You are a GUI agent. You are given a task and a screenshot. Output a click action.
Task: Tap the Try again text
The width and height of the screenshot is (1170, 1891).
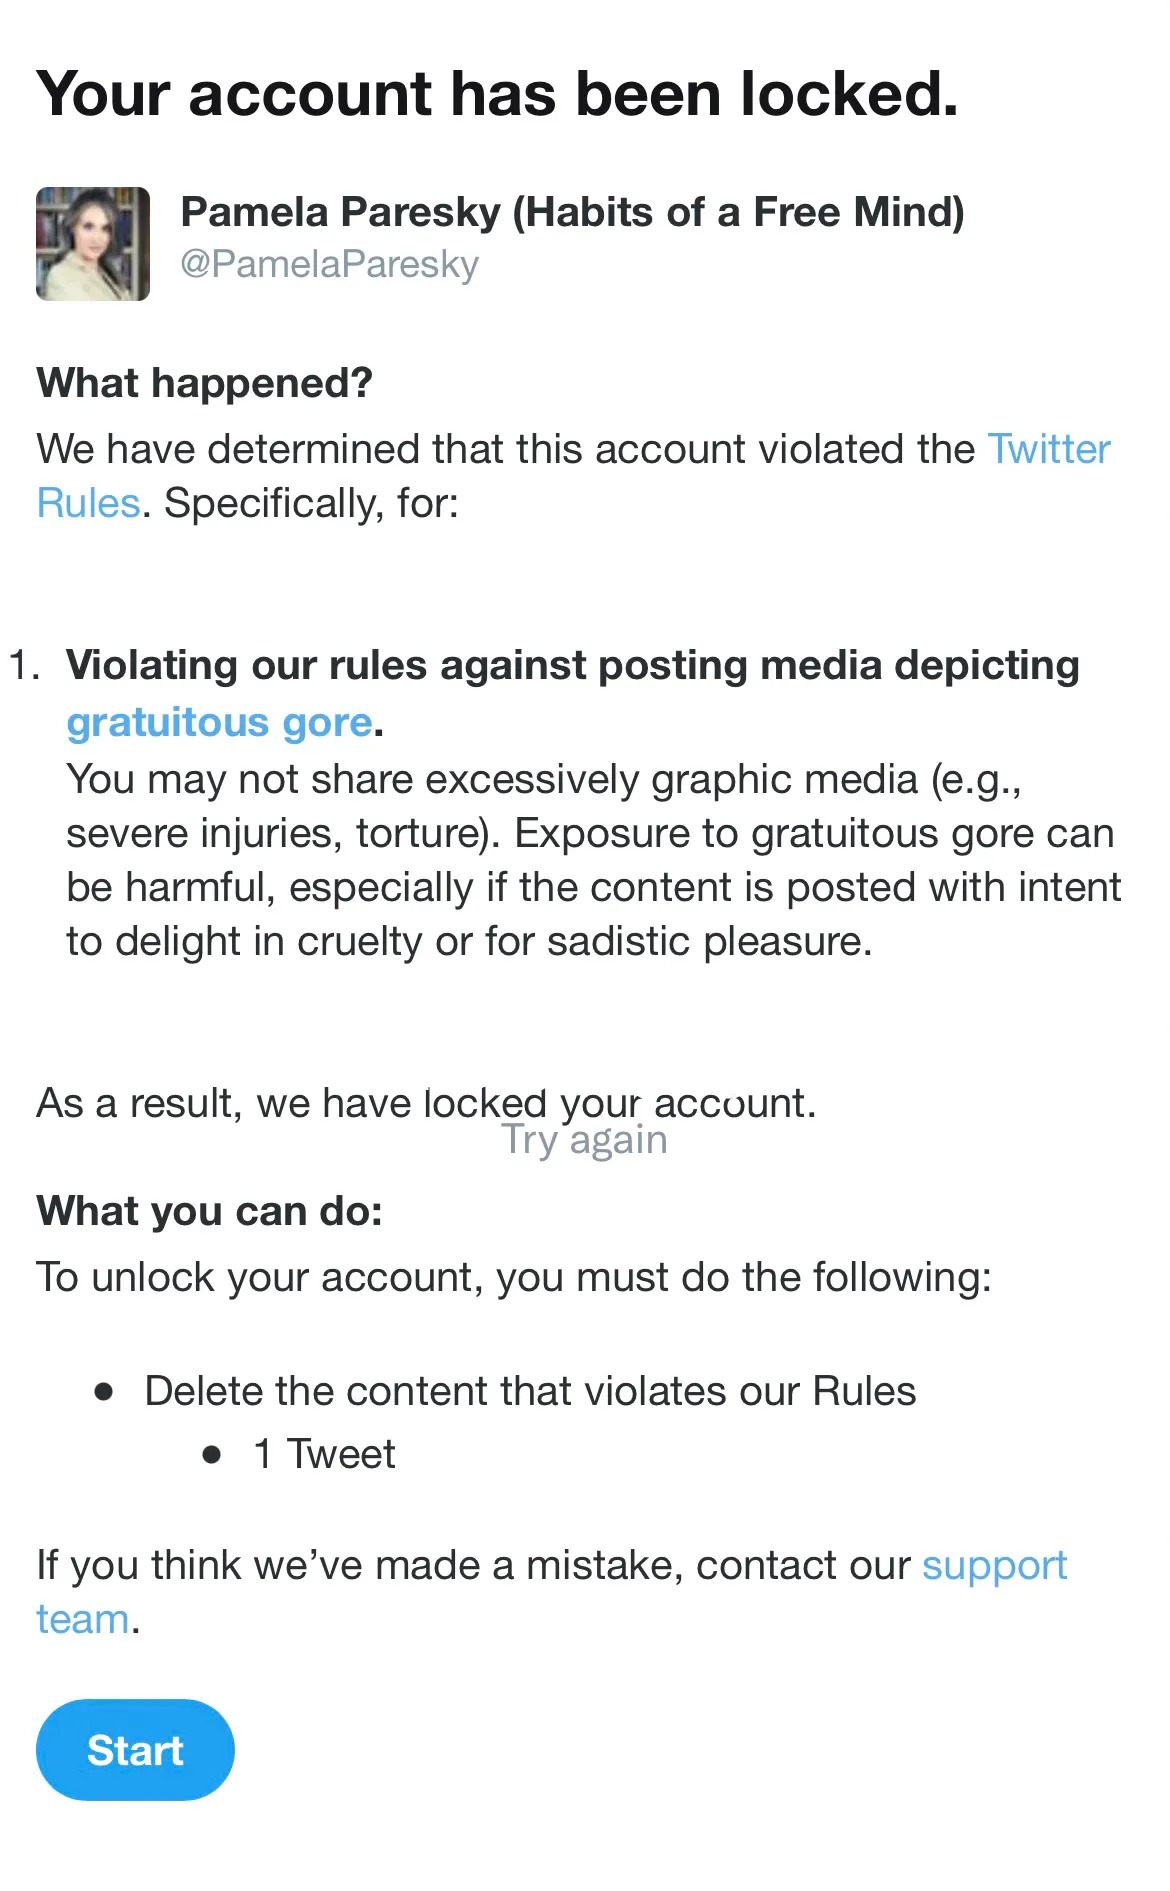(x=584, y=1140)
